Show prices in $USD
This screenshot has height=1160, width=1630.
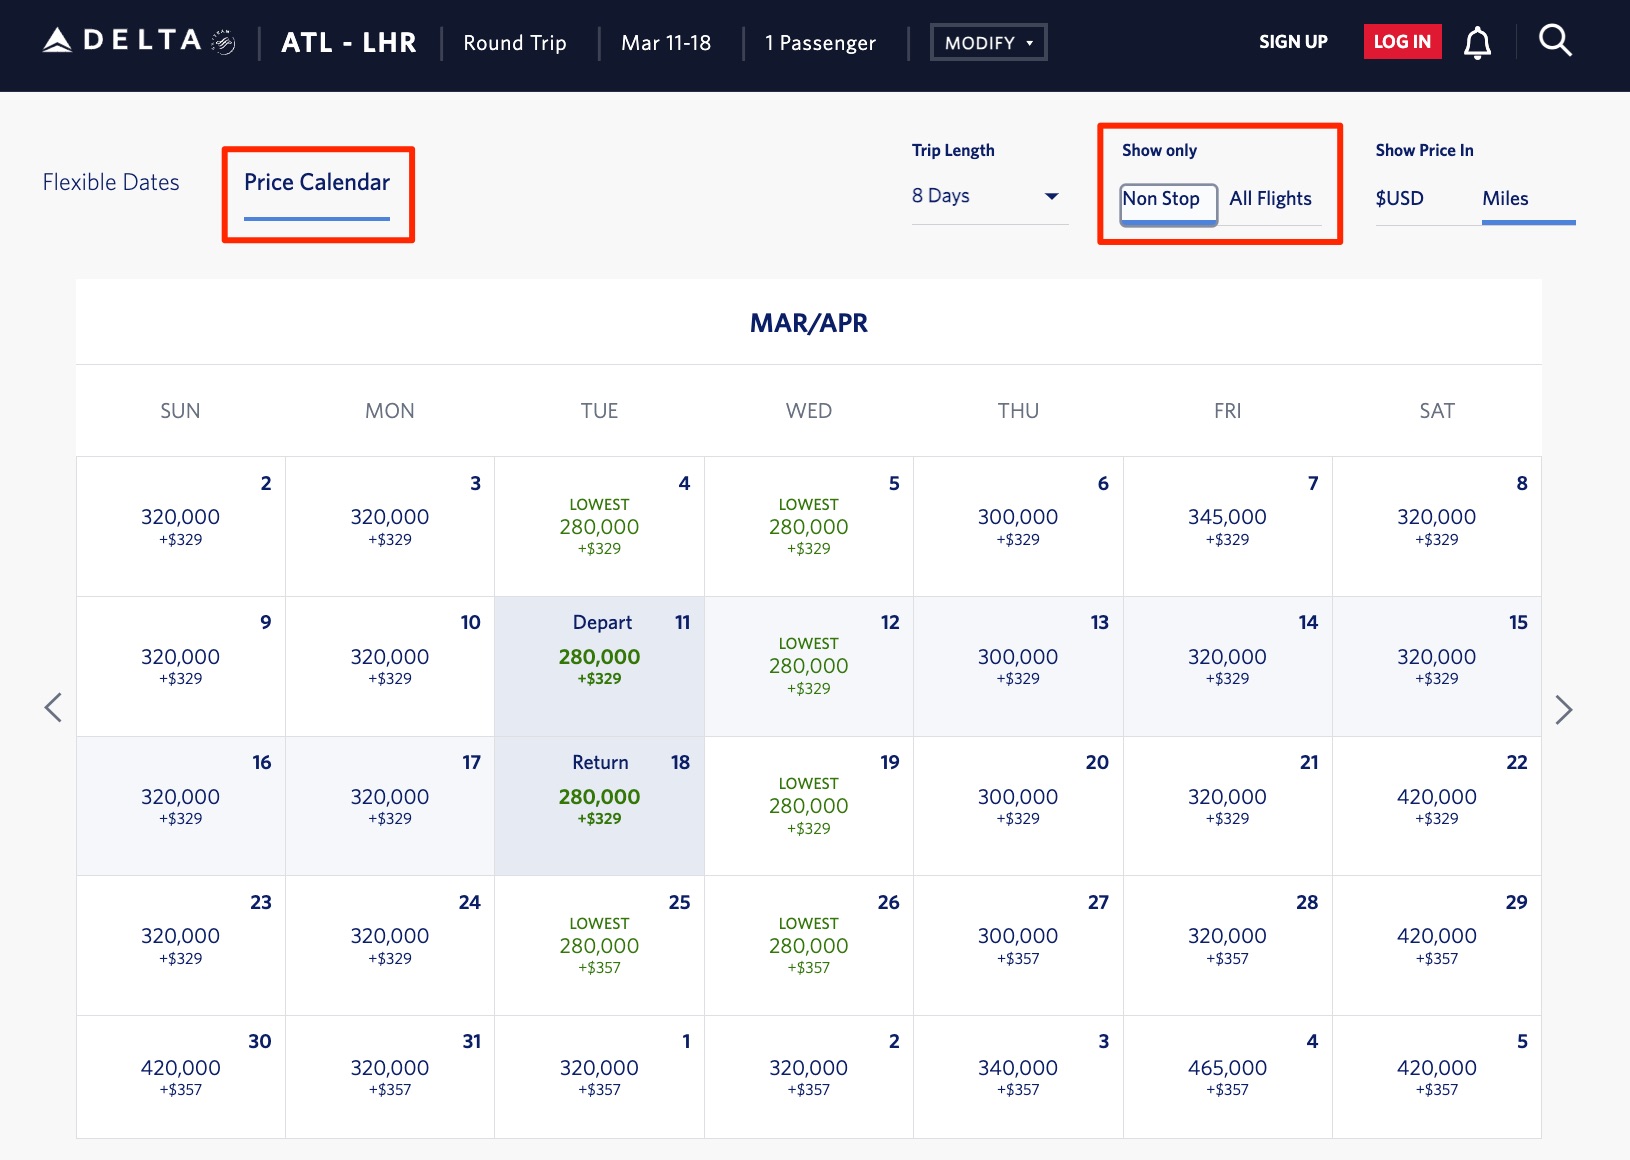1399,199
